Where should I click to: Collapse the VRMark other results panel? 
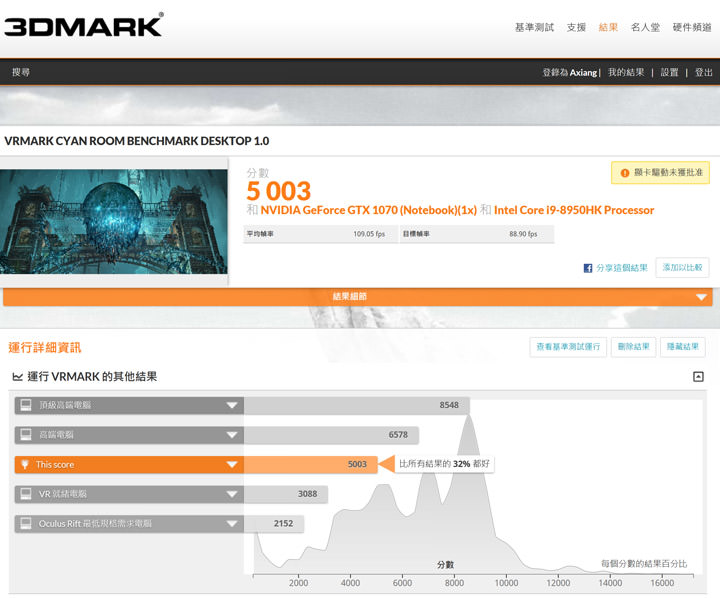[x=698, y=377]
